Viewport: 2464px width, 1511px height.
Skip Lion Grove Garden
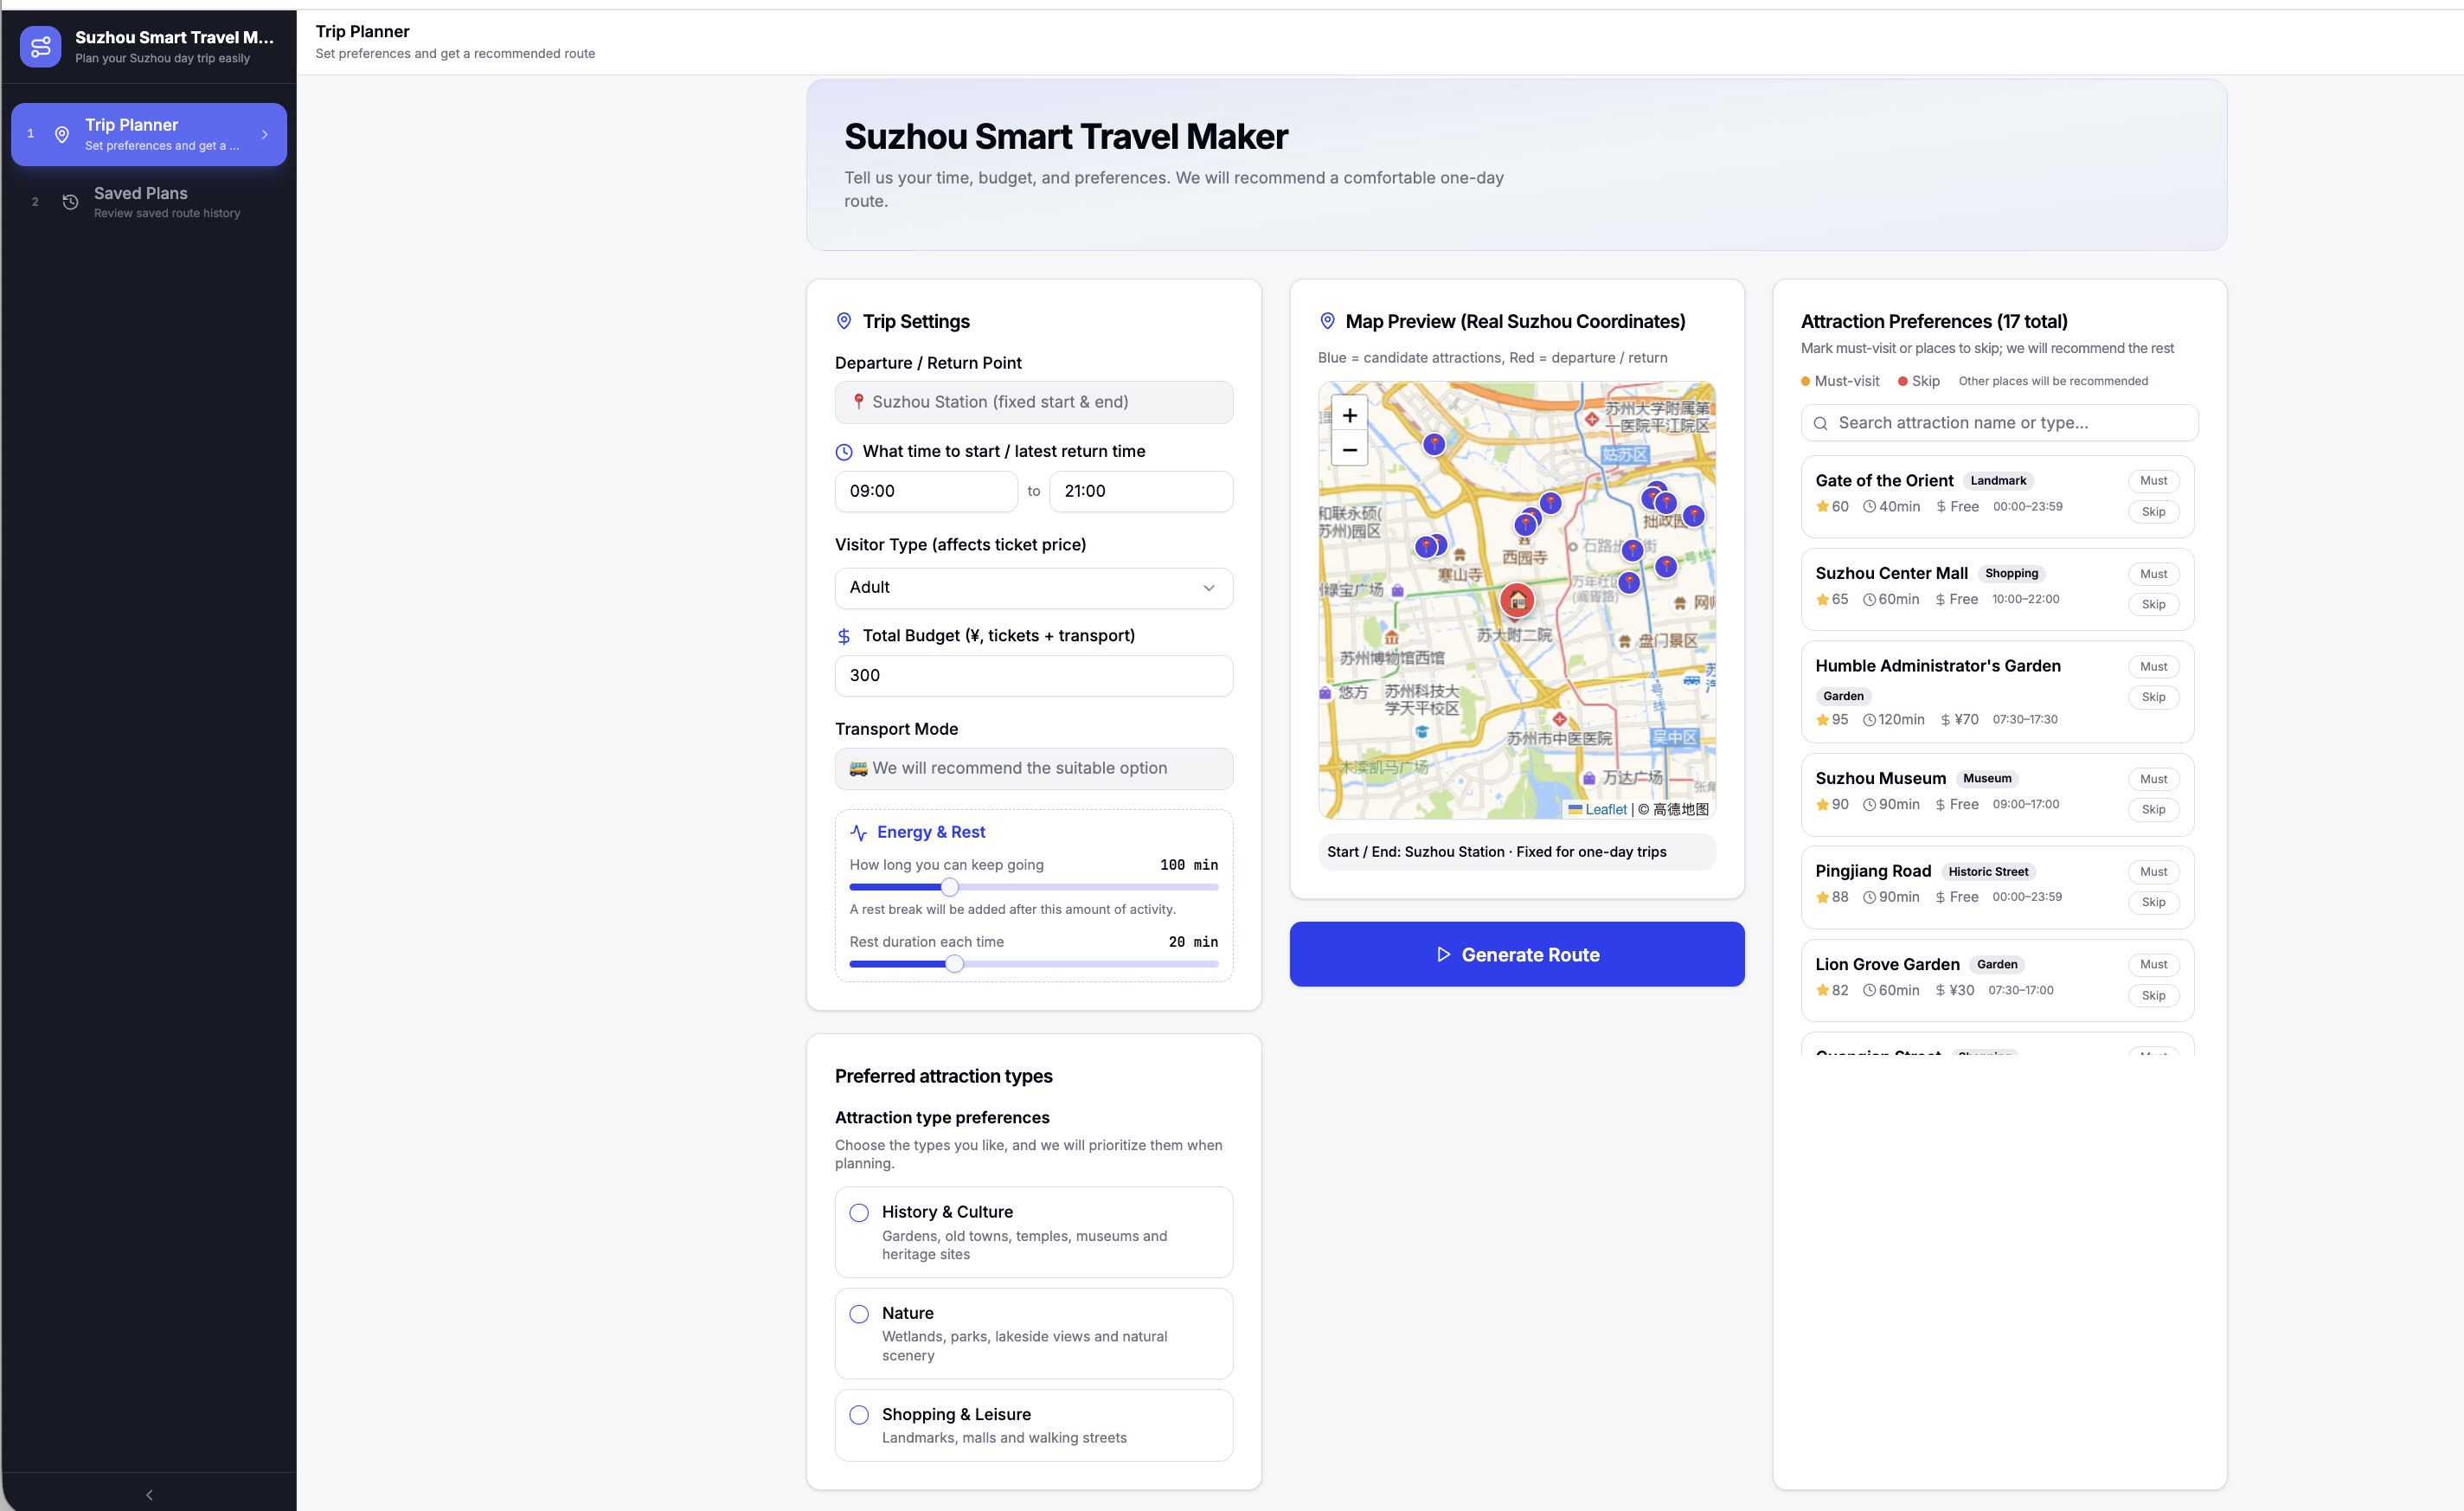2153,995
